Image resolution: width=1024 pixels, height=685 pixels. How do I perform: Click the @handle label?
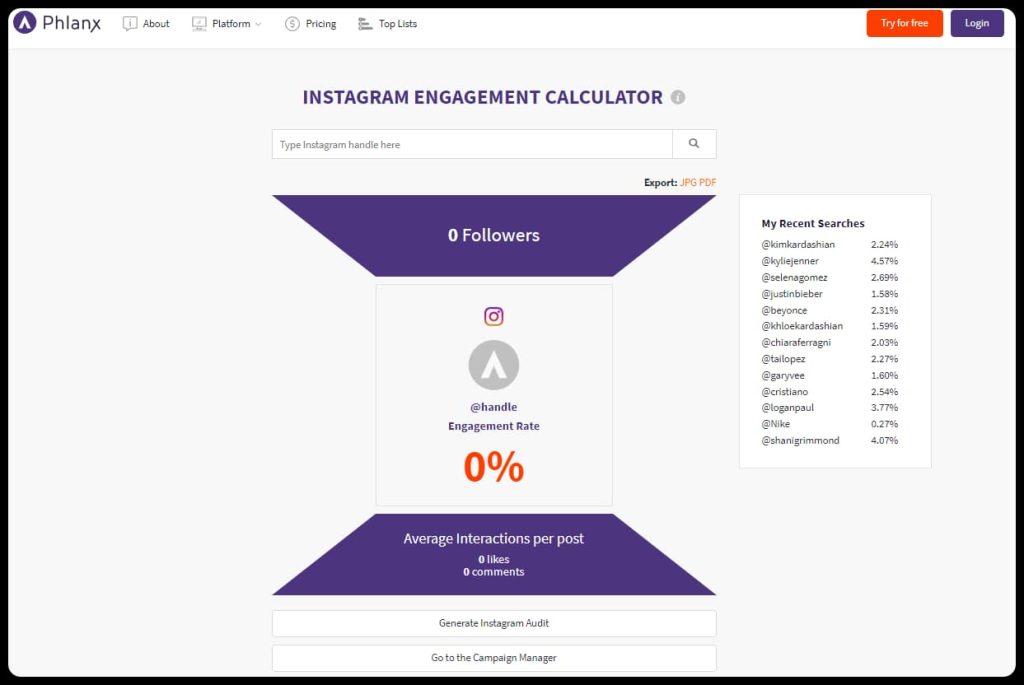(494, 407)
